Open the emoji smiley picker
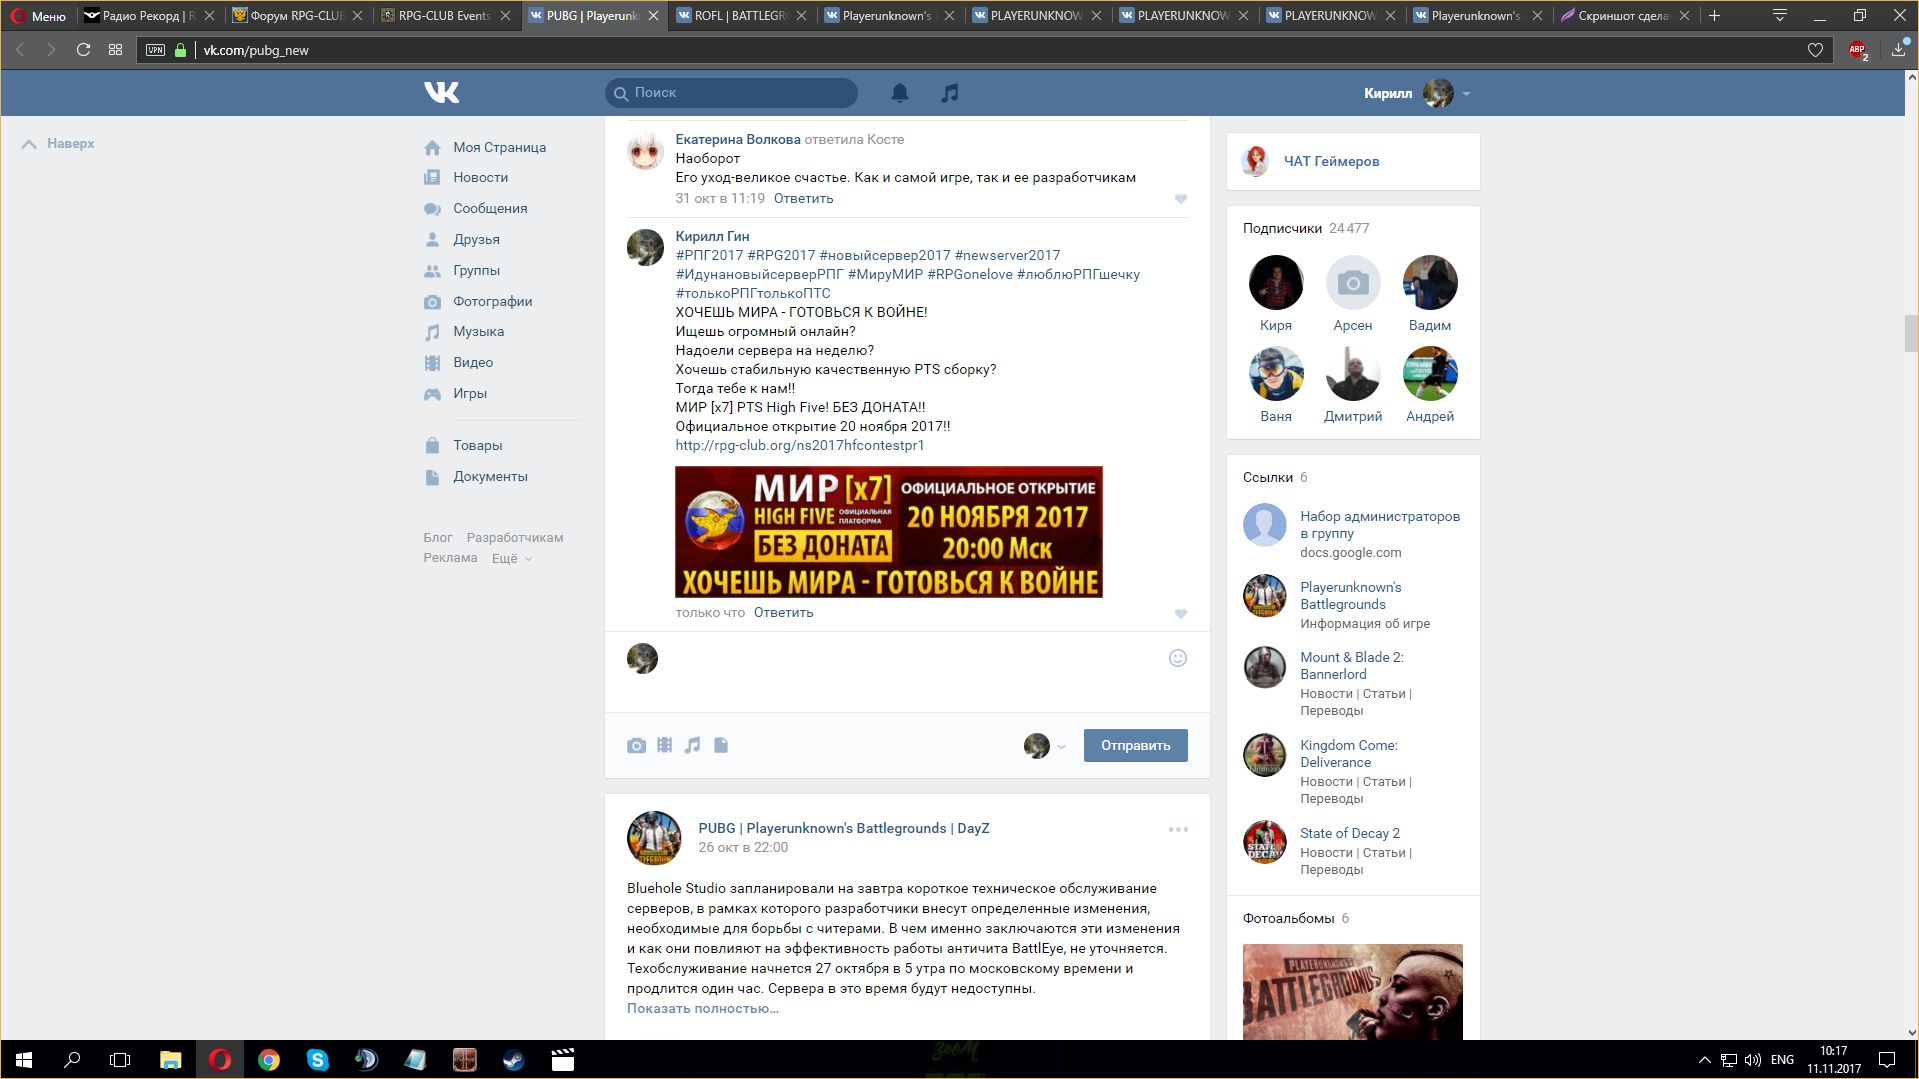 point(1178,658)
